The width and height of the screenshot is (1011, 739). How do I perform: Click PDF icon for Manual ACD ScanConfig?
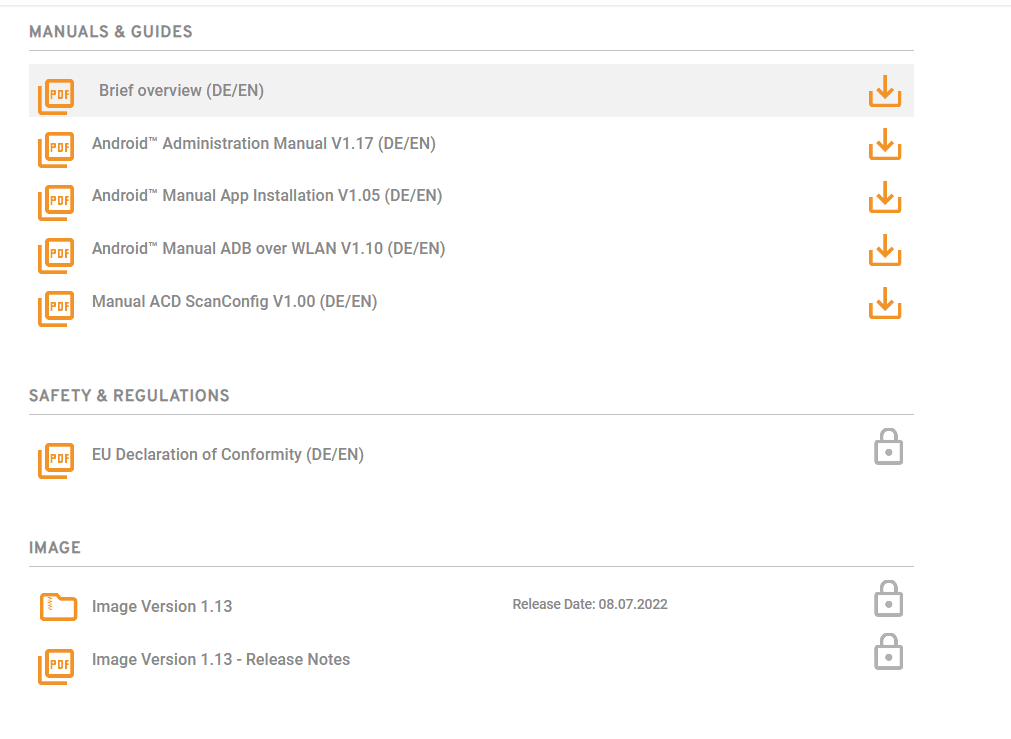(x=56, y=308)
